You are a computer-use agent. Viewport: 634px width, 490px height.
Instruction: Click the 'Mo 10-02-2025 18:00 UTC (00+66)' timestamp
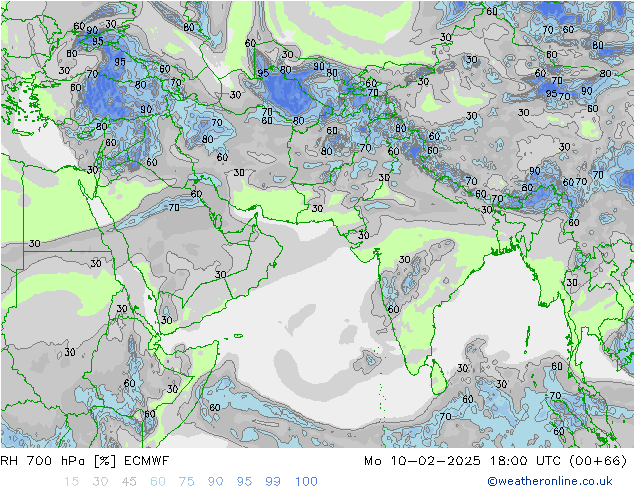click(496, 460)
